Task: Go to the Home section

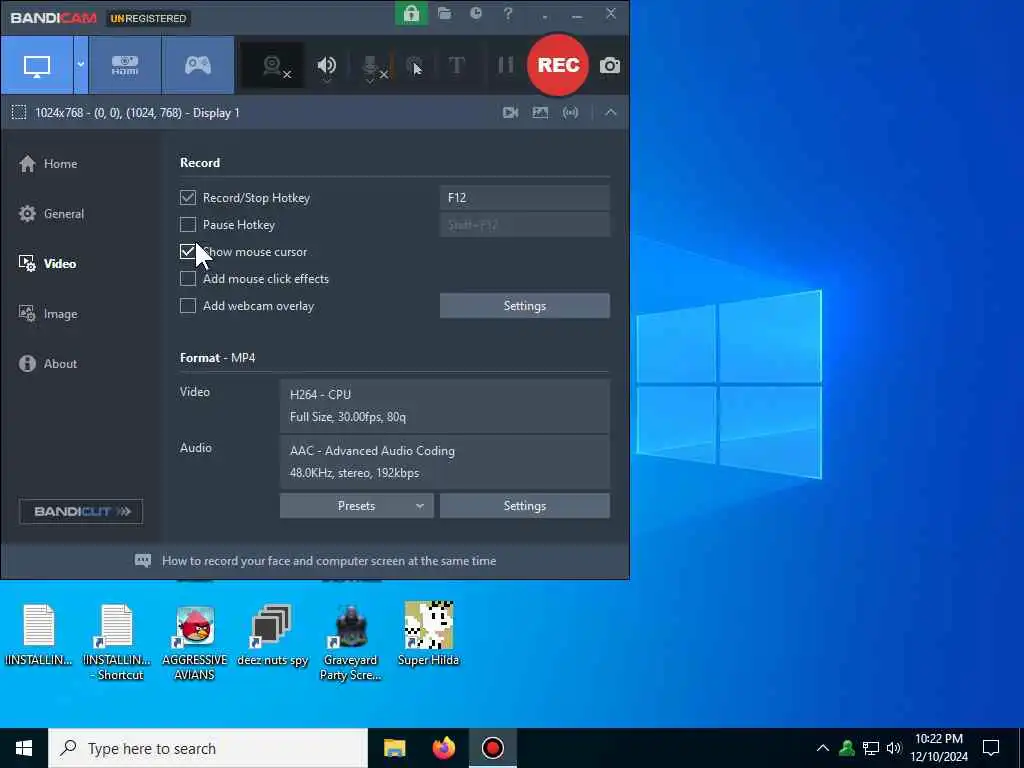Action: 48,163
